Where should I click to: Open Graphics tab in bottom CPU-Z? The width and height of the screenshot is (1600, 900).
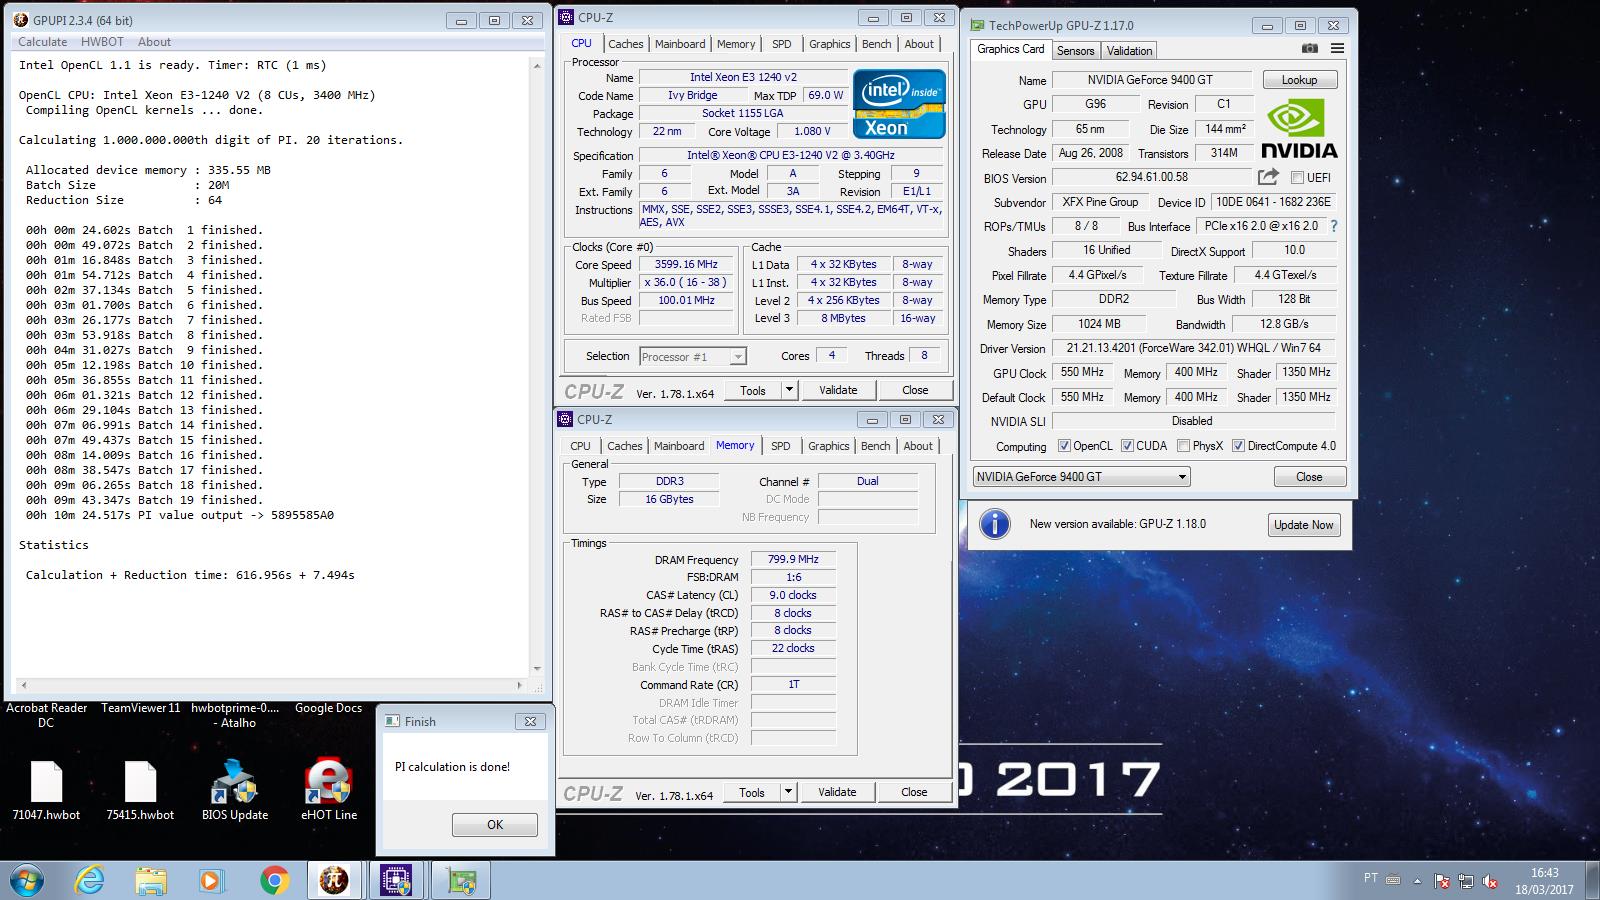829,446
